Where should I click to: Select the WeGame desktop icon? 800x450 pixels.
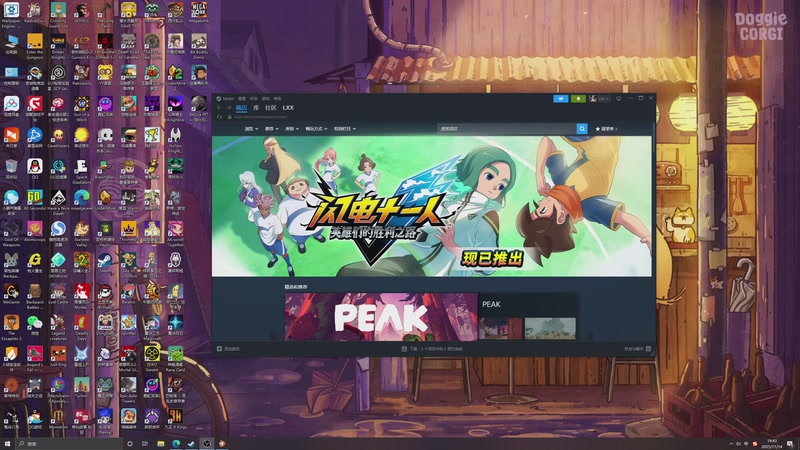coord(11,293)
